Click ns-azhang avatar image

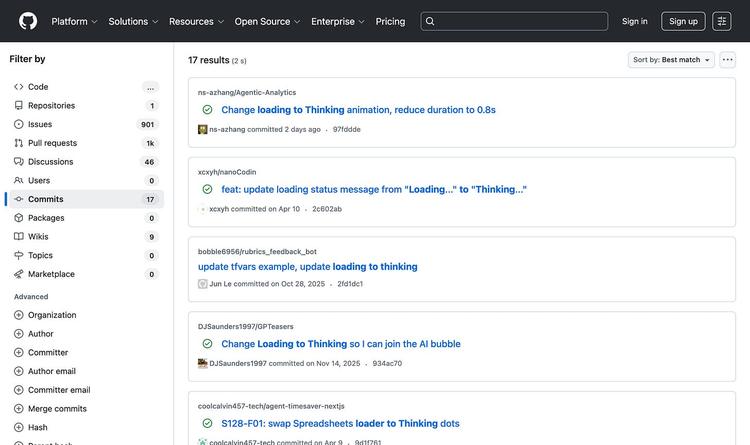click(202, 129)
